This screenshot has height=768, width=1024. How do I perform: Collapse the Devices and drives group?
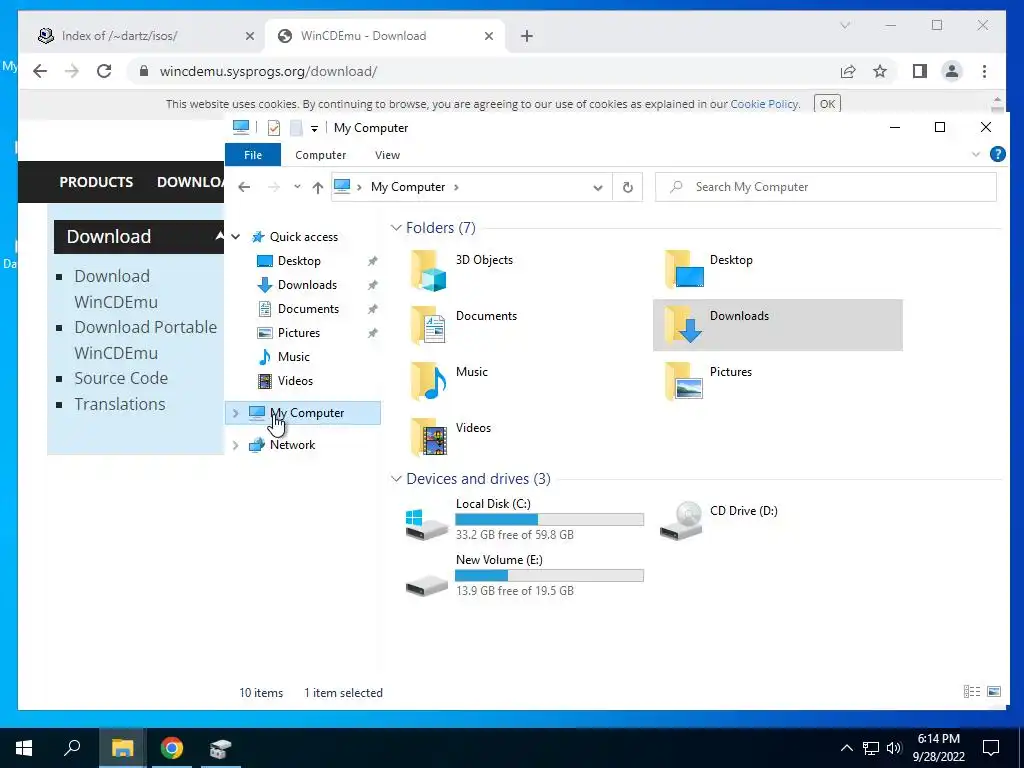click(396, 479)
